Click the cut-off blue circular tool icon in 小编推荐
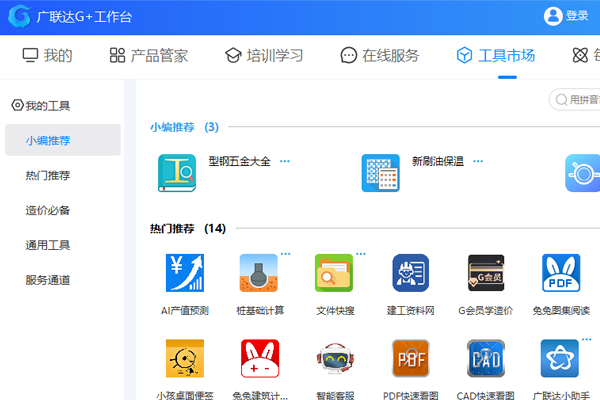 (582, 173)
